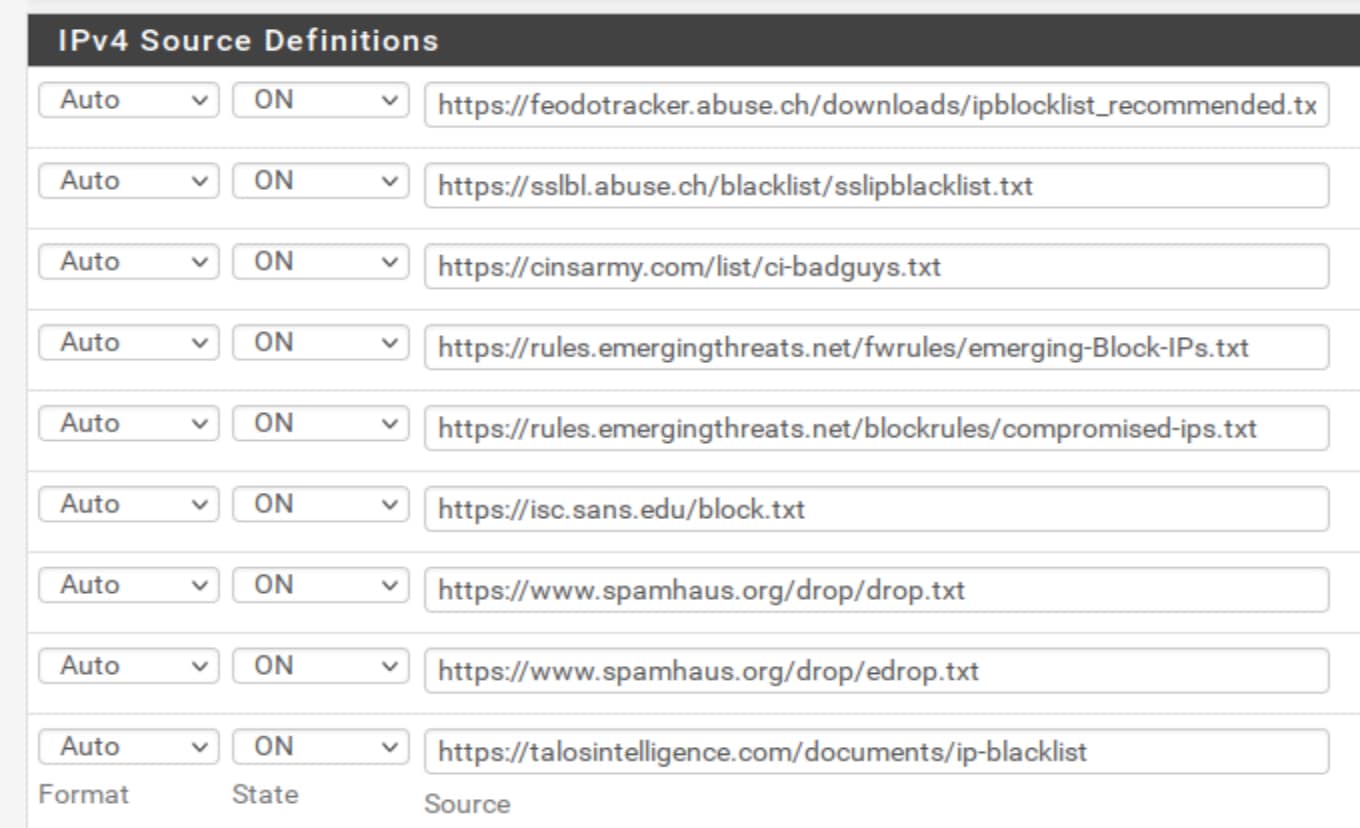Screen dimensions: 1360x828
Task: Edit the isc.sans.edu block.txt field
Action: tap(877, 510)
